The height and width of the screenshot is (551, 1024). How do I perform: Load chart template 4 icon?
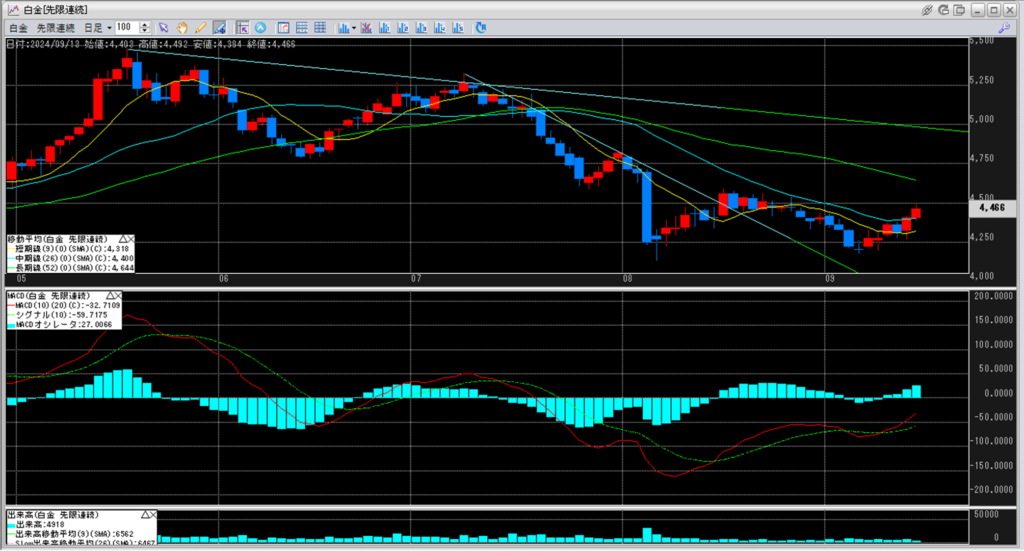(x=440, y=27)
